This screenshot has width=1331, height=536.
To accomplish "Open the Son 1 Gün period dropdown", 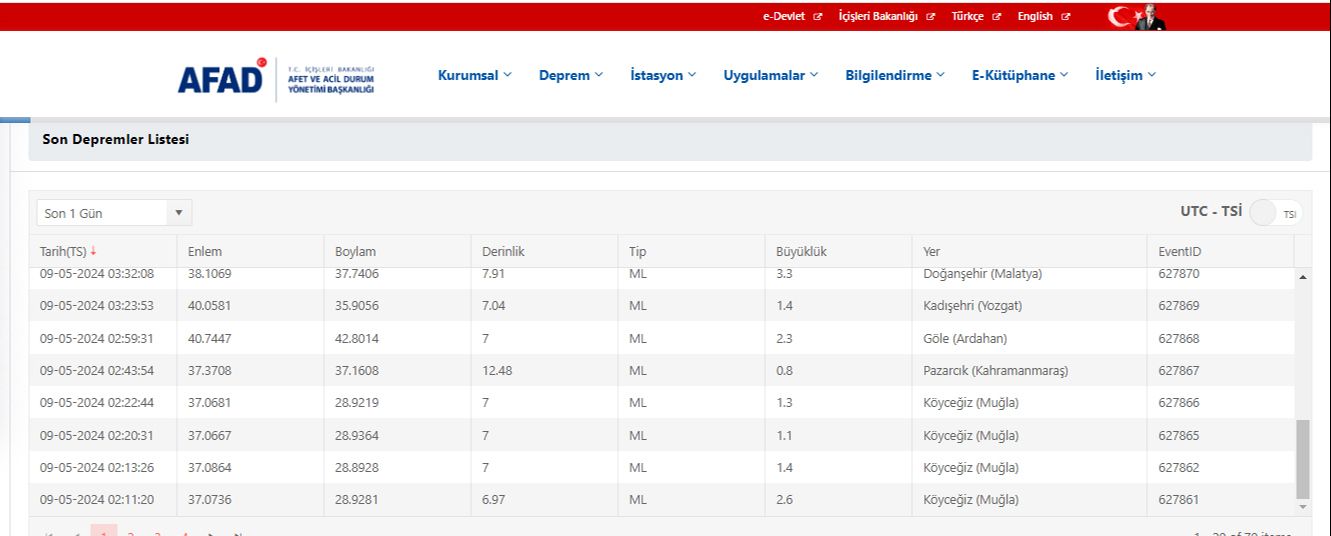I will click(114, 213).
